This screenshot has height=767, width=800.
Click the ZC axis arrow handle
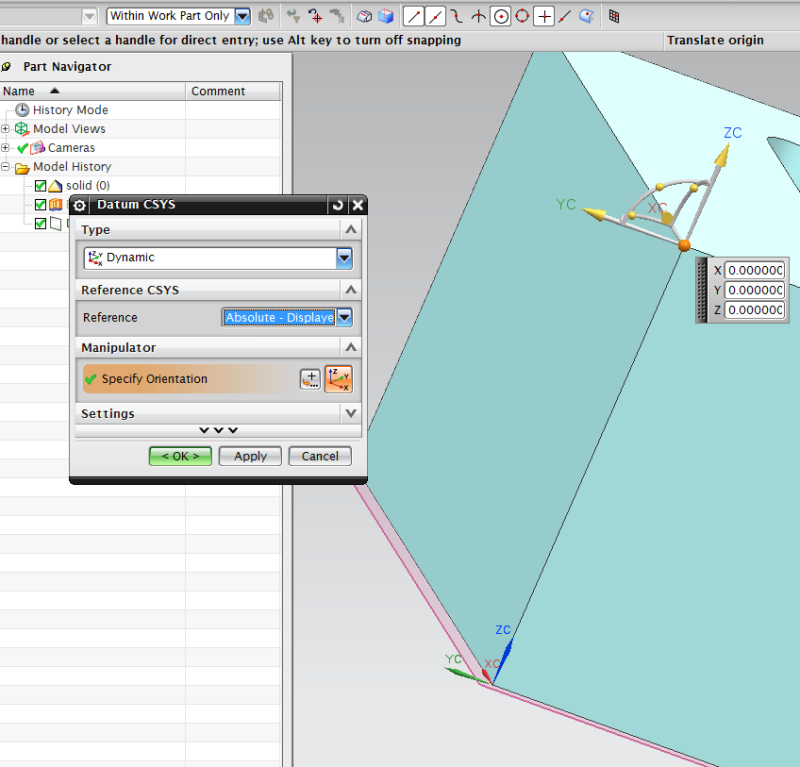(x=721, y=156)
